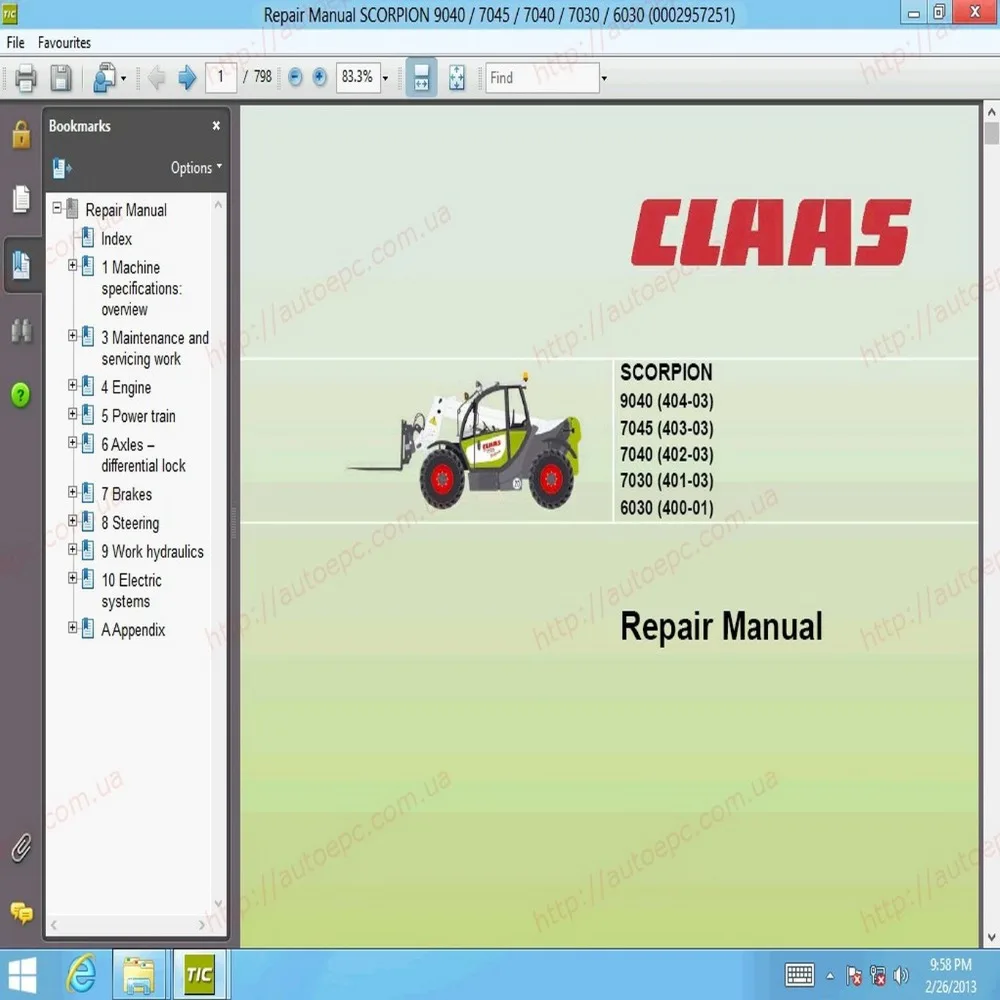
Task: Select the A Appendix bookmark
Action: pos(133,630)
